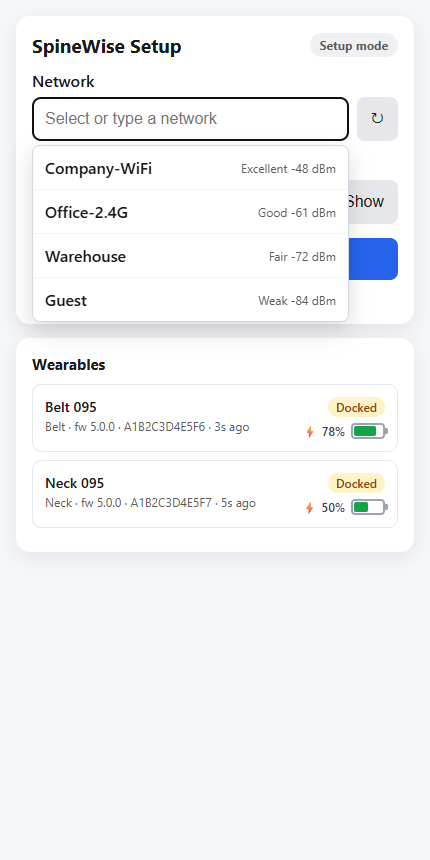Click the Belt firmware details line A1B2C3D4E5F6

coord(147,427)
